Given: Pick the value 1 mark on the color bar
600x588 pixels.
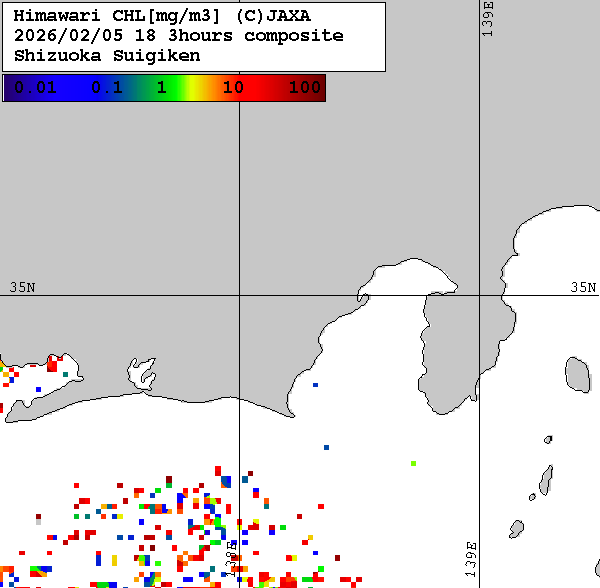Looking at the screenshot, I should coord(161,88).
